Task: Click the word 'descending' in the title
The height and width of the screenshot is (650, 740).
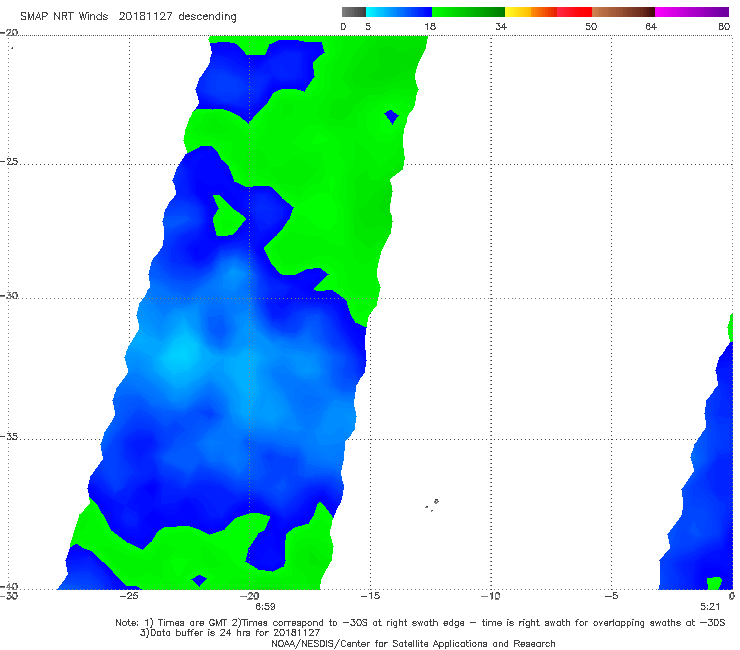Action: (208, 17)
